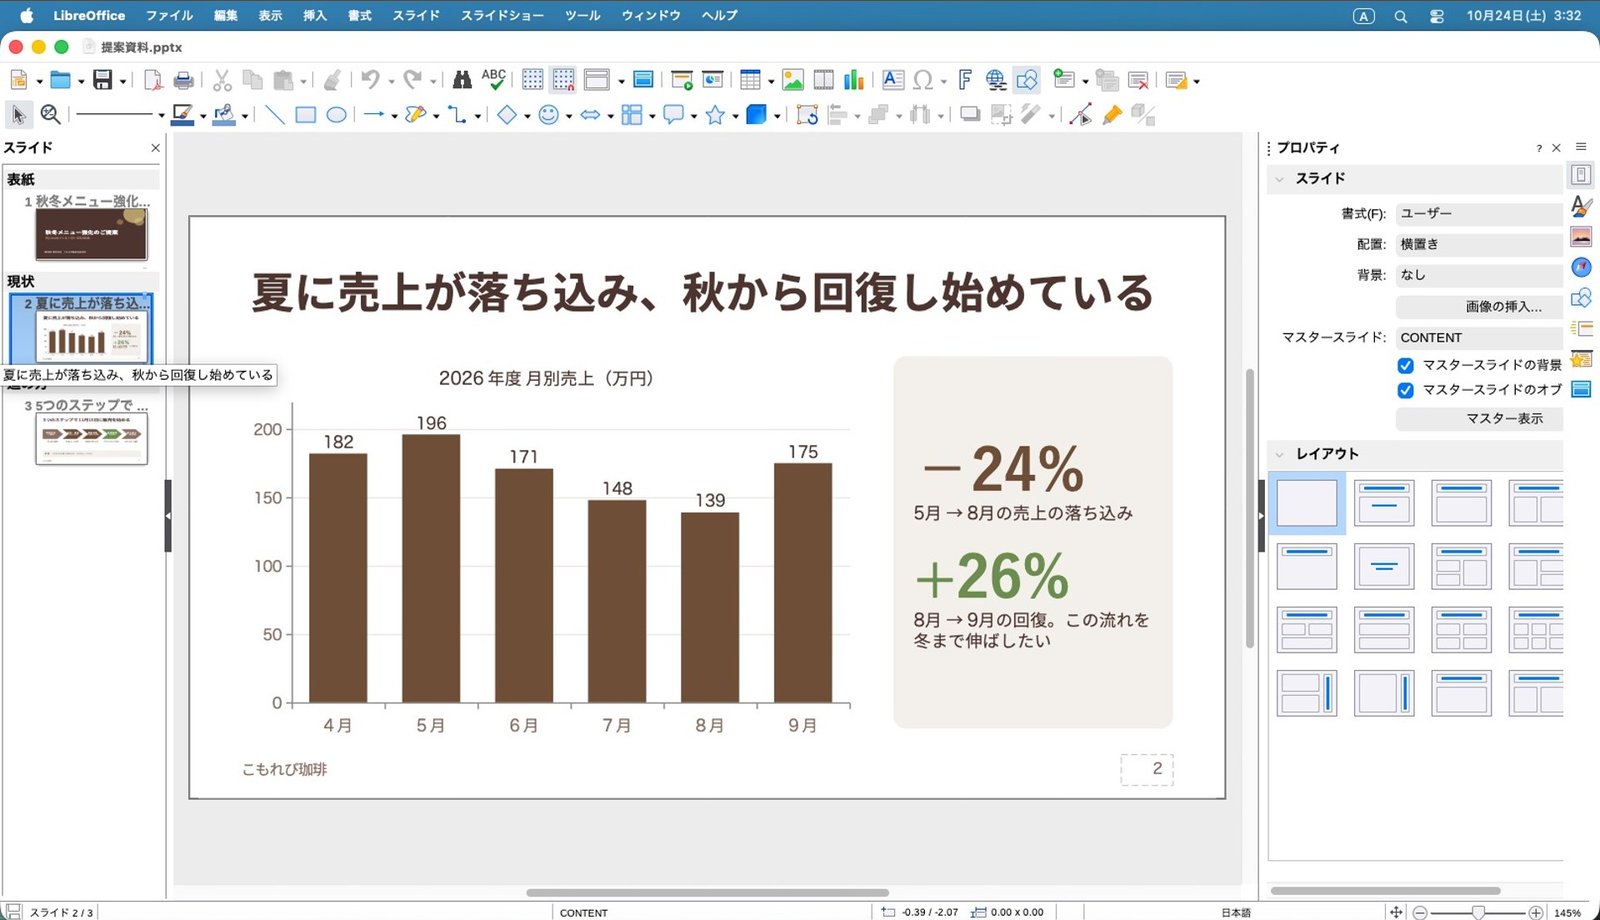Select slide 1 thumbnail 秋冬メニュー強化
Viewport: 1600px width, 920px height.
91,234
